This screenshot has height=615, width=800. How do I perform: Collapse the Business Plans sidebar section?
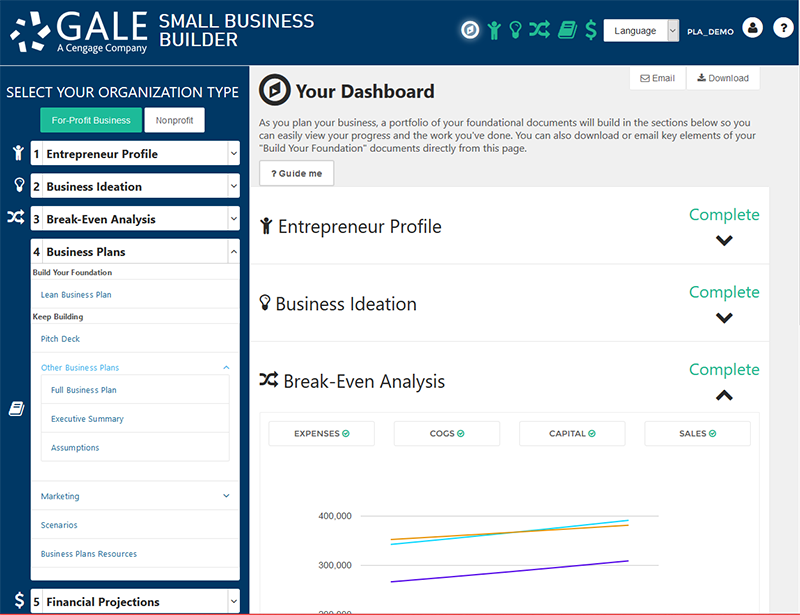pyautogui.click(x=135, y=252)
